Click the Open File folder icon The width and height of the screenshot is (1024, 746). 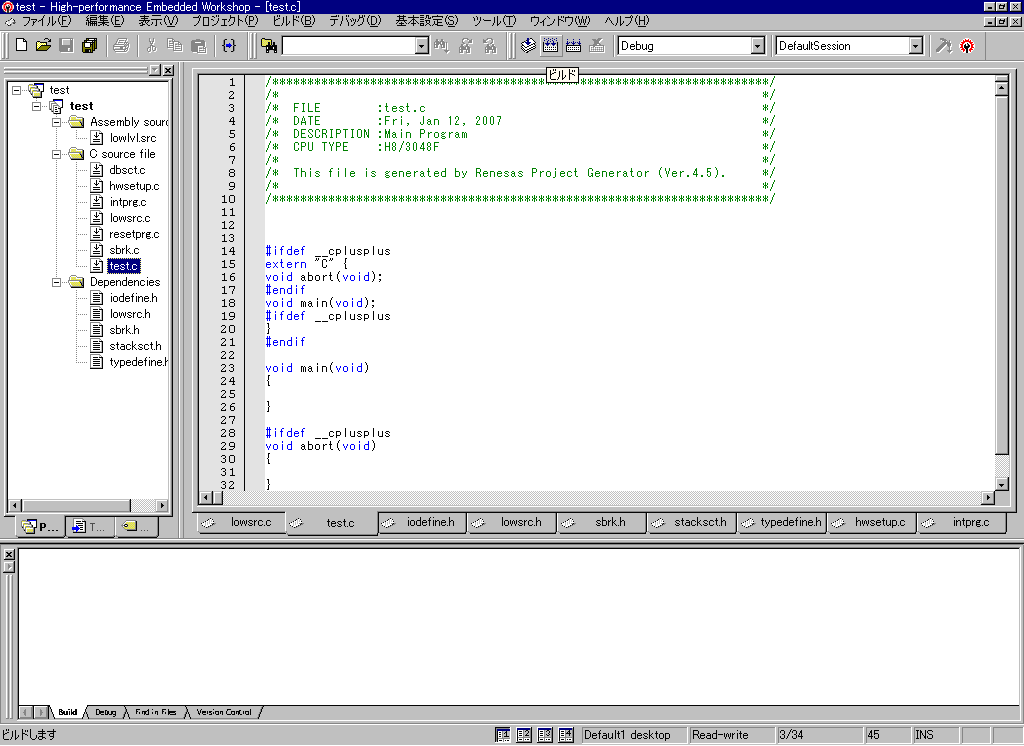tap(43, 46)
